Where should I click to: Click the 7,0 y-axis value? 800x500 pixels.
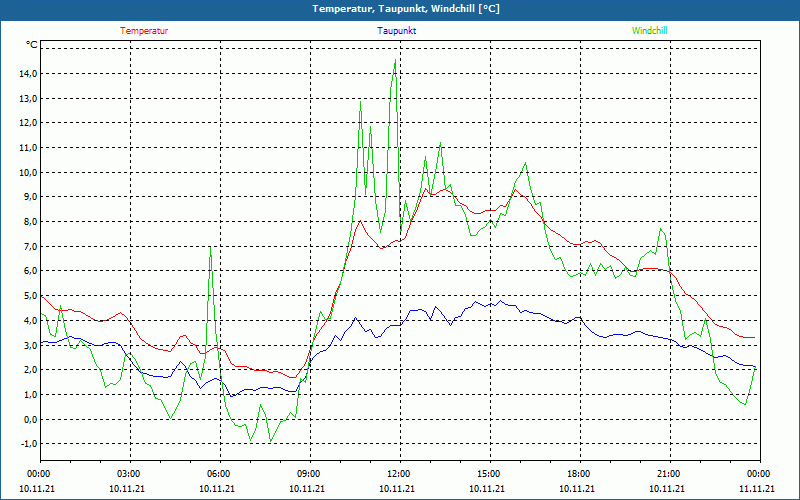click(30, 246)
